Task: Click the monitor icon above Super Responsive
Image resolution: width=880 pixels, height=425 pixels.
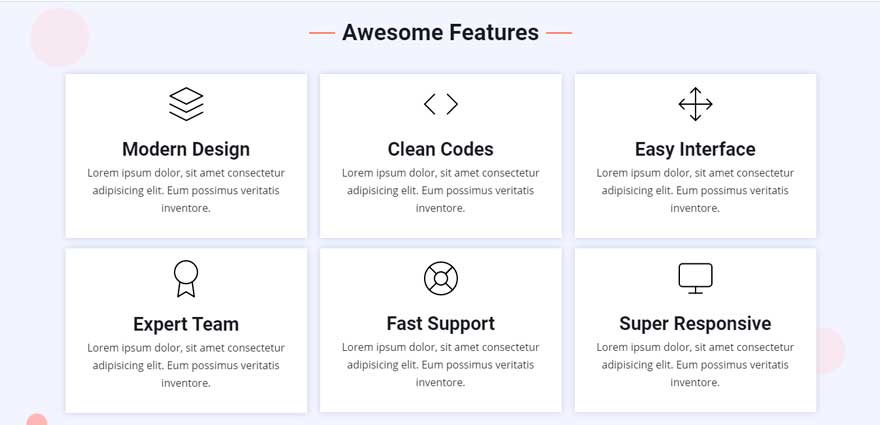Action: point(695,278)
